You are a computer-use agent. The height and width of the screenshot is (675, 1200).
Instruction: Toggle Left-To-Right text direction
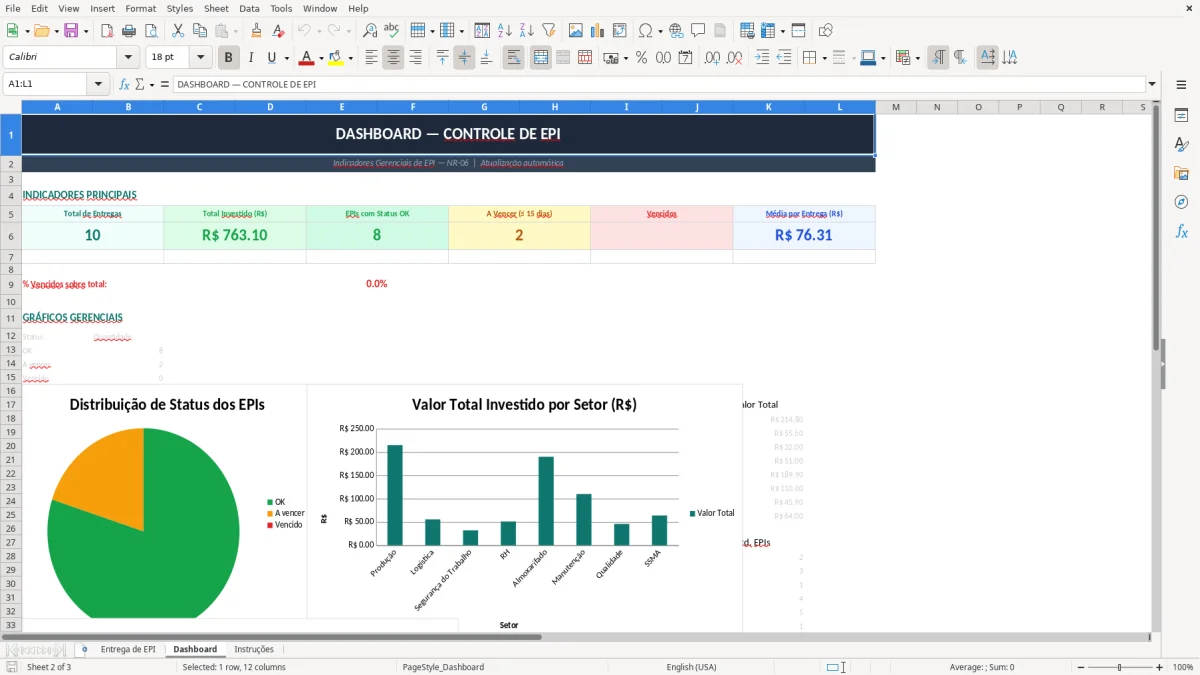tap(938, 58)
